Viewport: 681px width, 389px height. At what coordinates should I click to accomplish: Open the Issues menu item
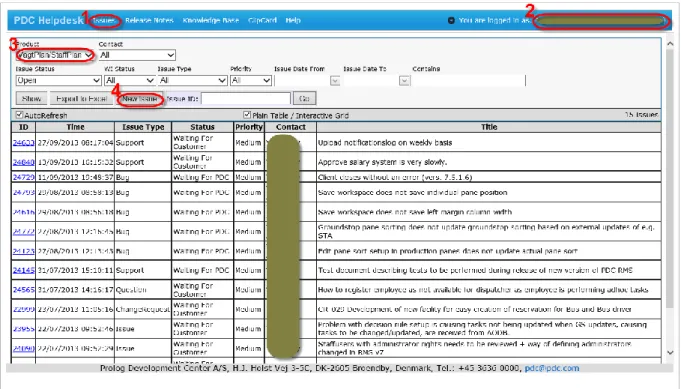tap(104, 20)
